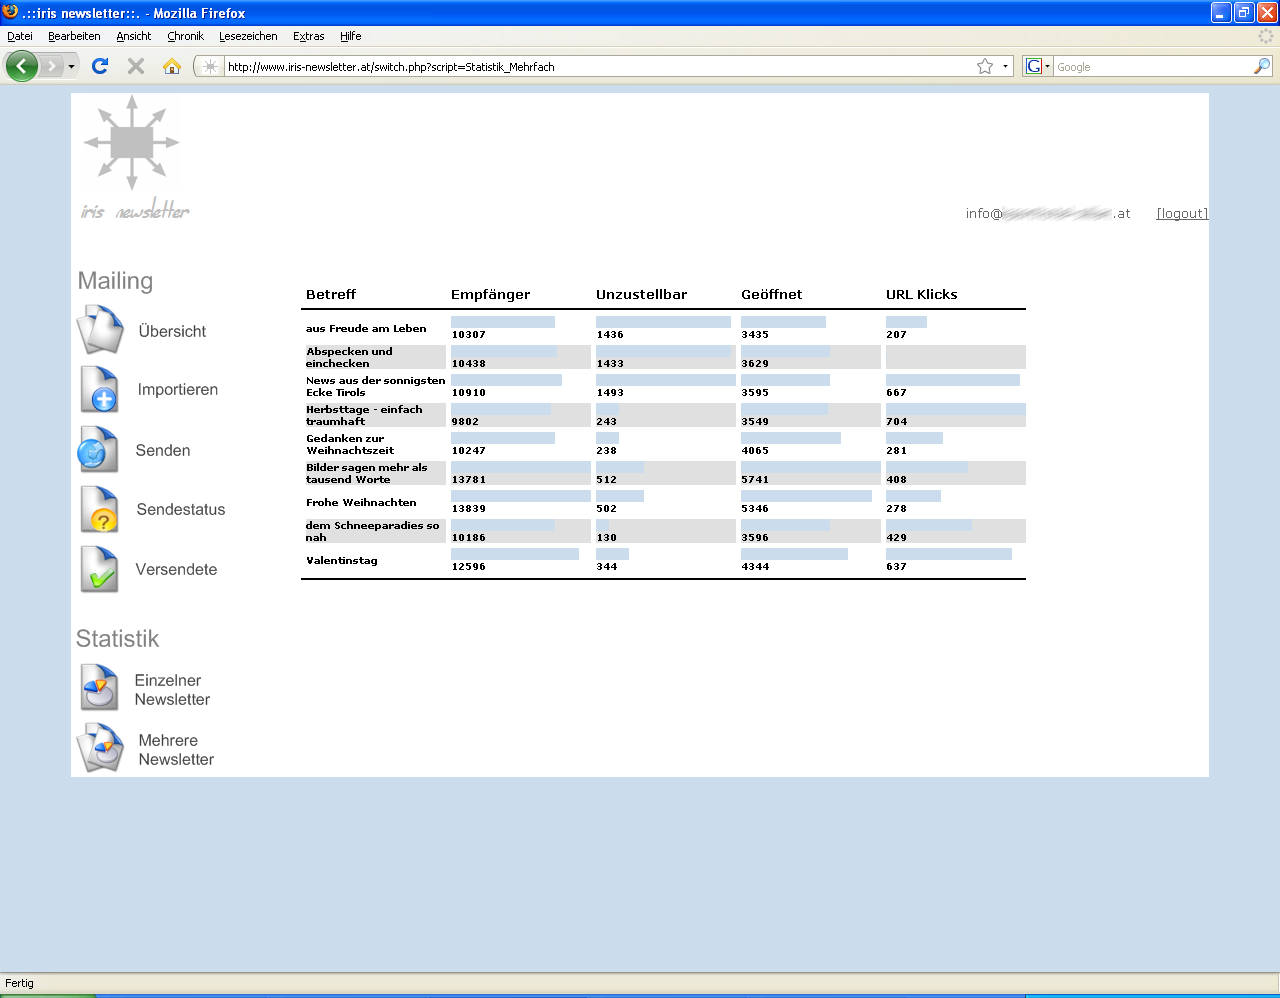This screenshot has width=1280, height=998.
Task: Open the Importieren icon in sidebar
Action: tap(100, 390)
